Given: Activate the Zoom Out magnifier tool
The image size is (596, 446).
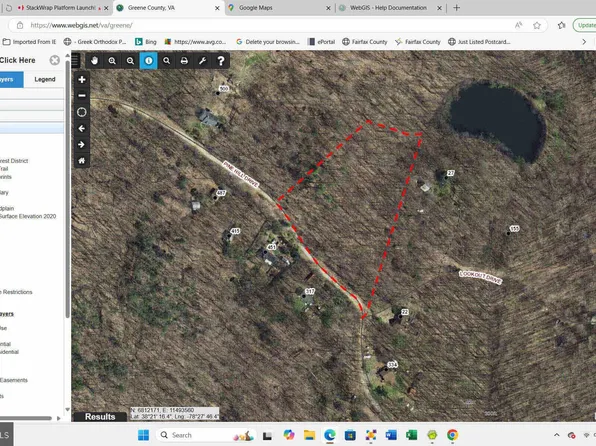Looking at the screenshot, I should point(130,60).
